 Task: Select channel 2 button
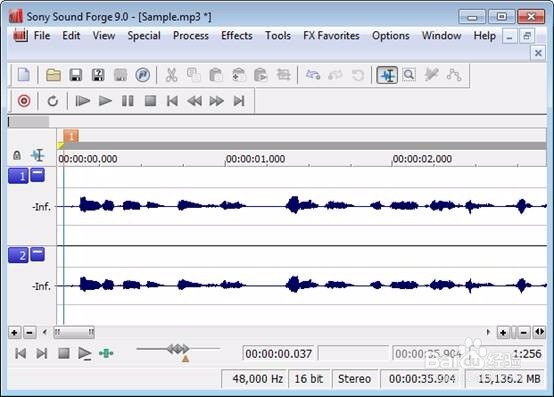click(18, 255)
